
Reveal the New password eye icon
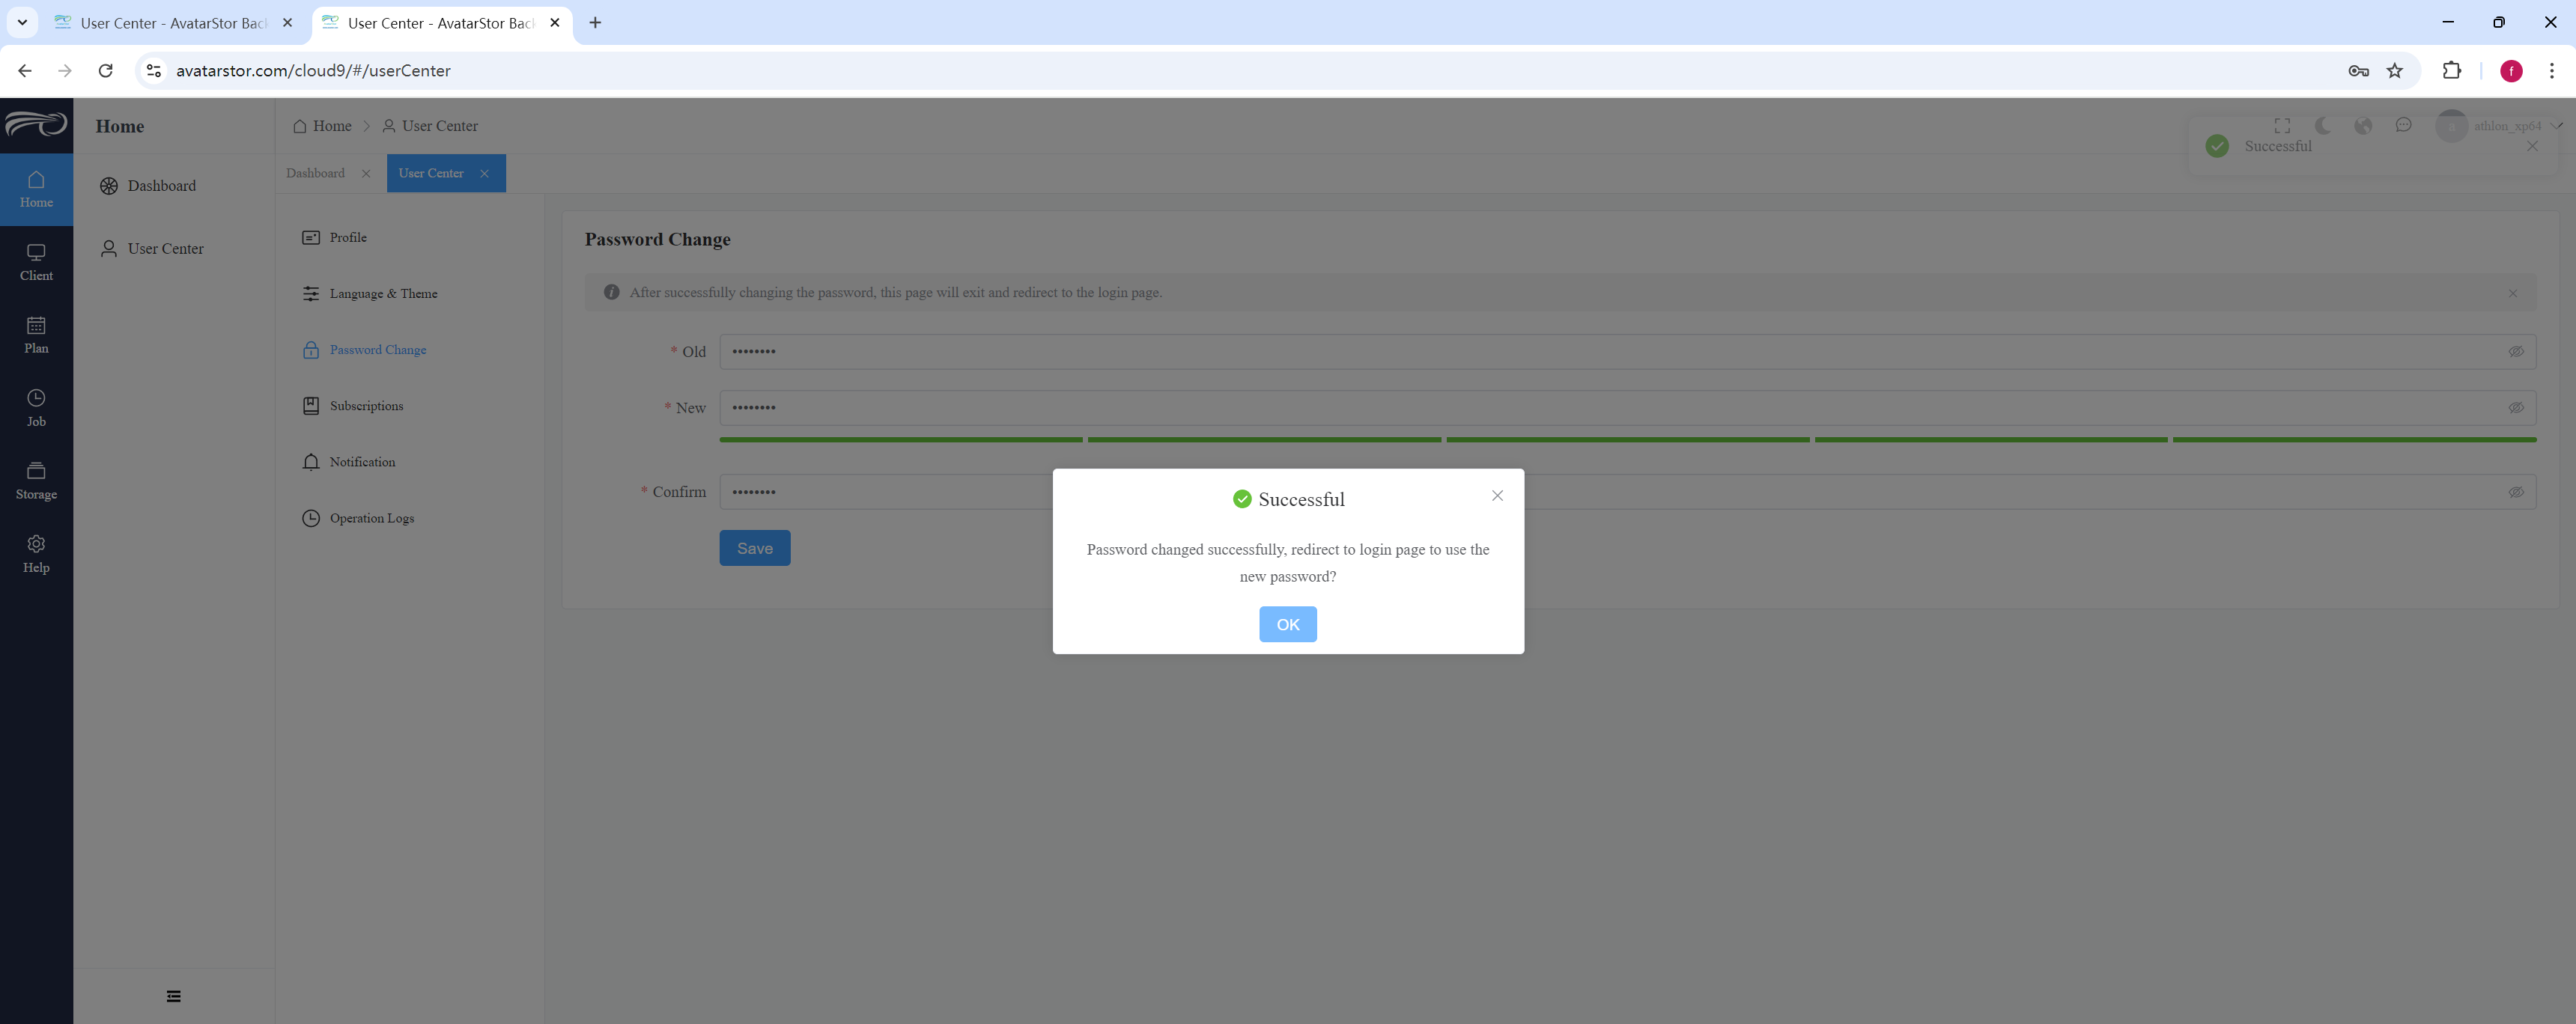(2516, 408)
